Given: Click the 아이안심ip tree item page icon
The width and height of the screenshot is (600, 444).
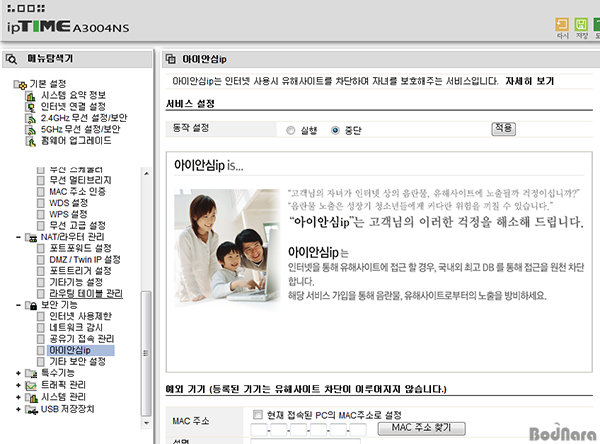Looking at the screenshot, I should click(41, 350).
